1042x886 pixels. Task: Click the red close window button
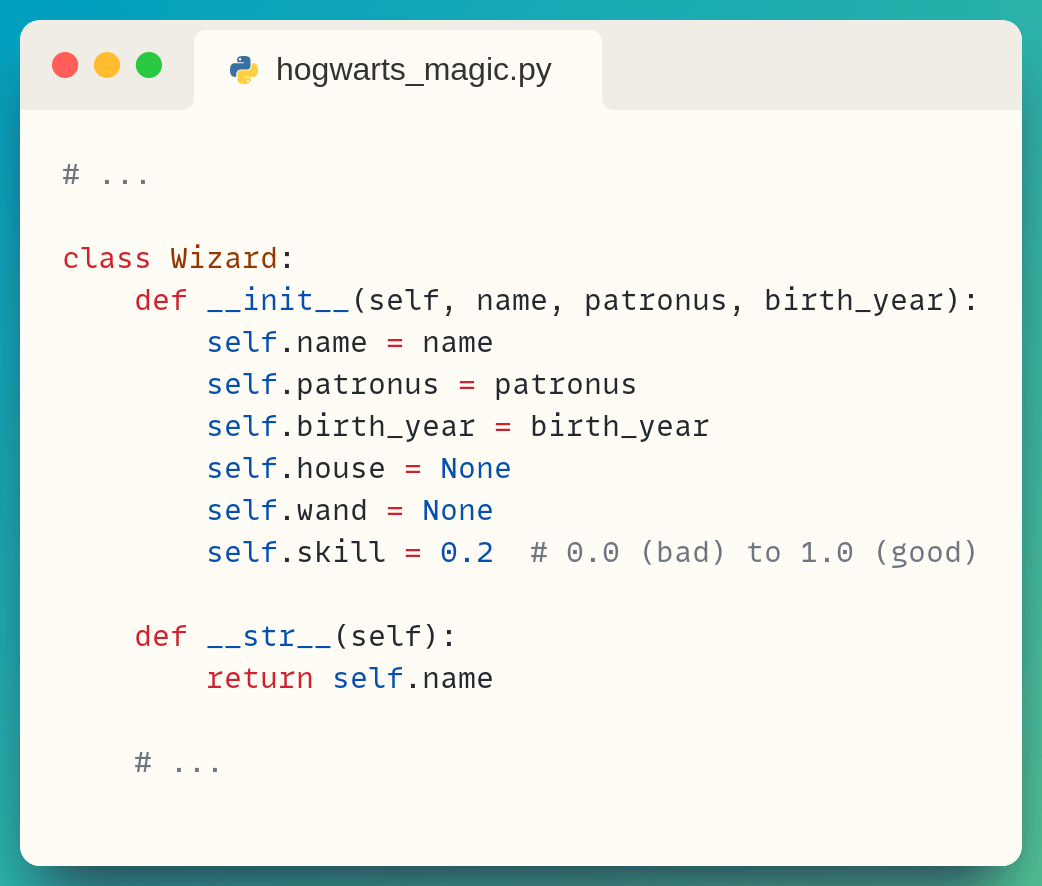[65, 65]
